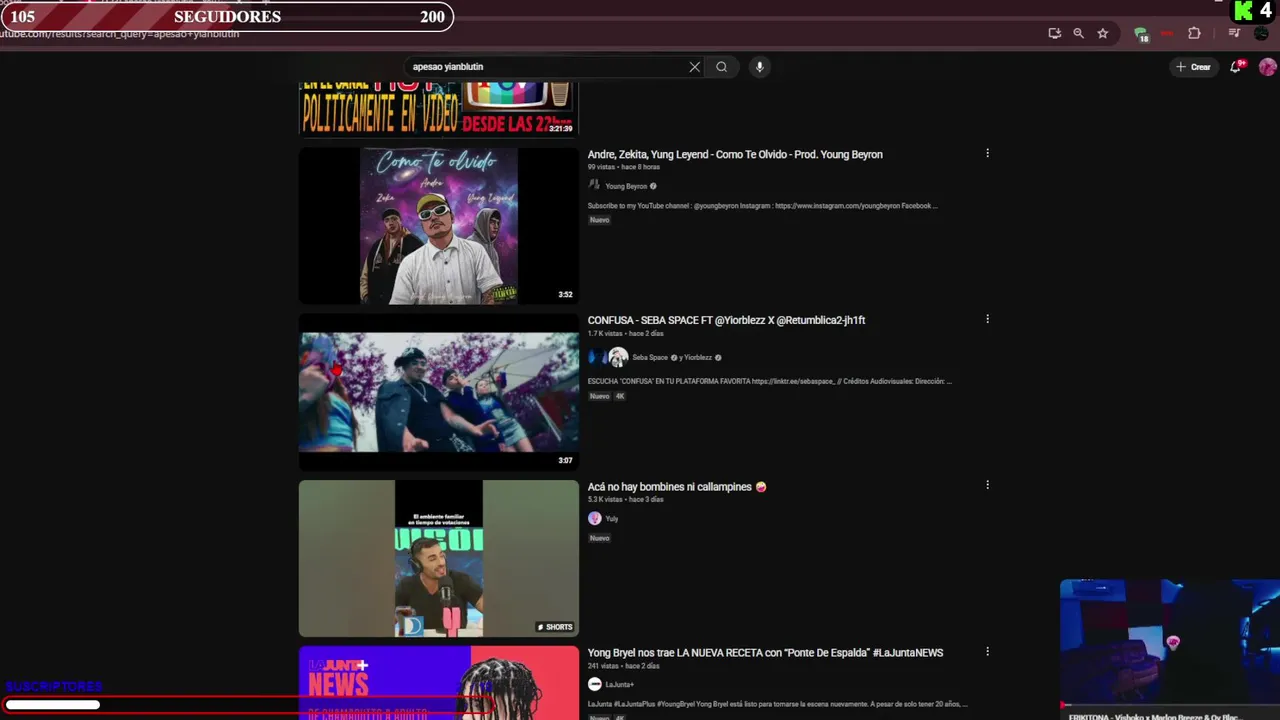Screen dimensions: 1280x720
Task: Open browser extensions puzzle icon
Action: pos(1194,33)
